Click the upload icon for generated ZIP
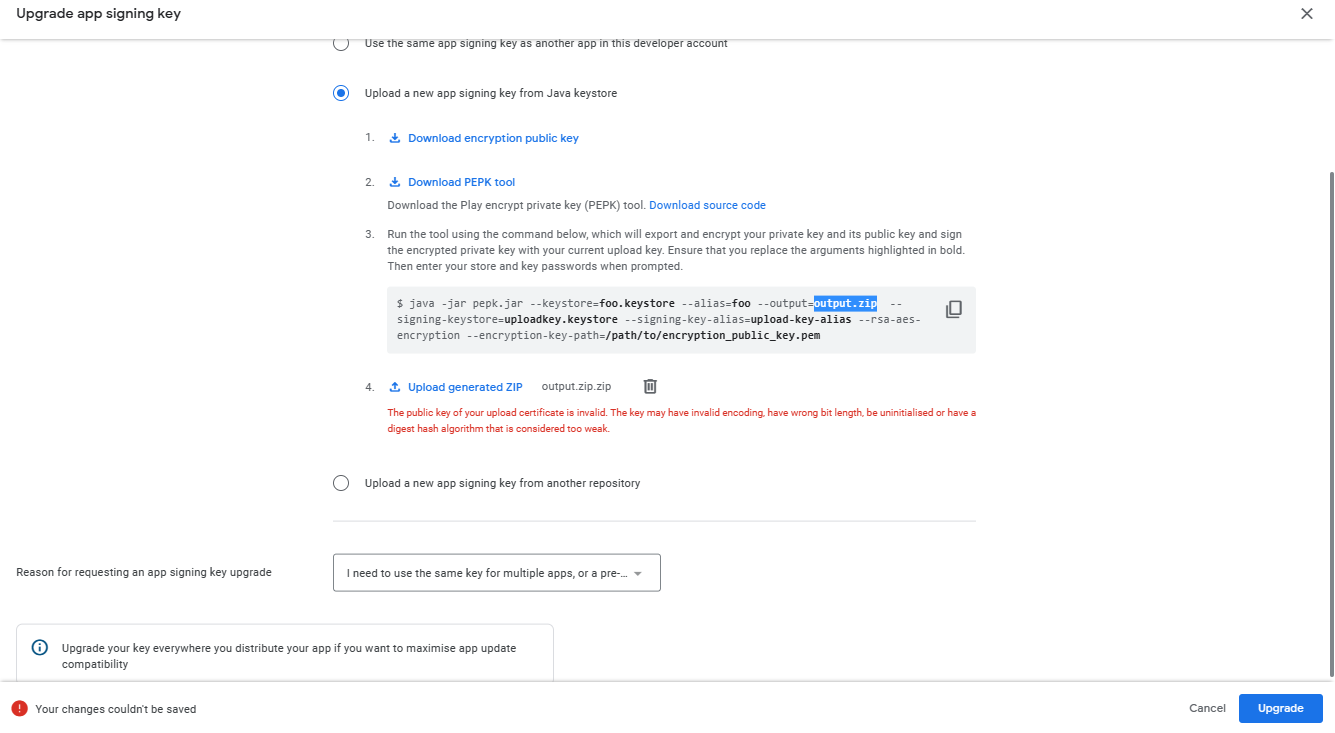This screenshot has width=1335, height=733. click(395, 387)
